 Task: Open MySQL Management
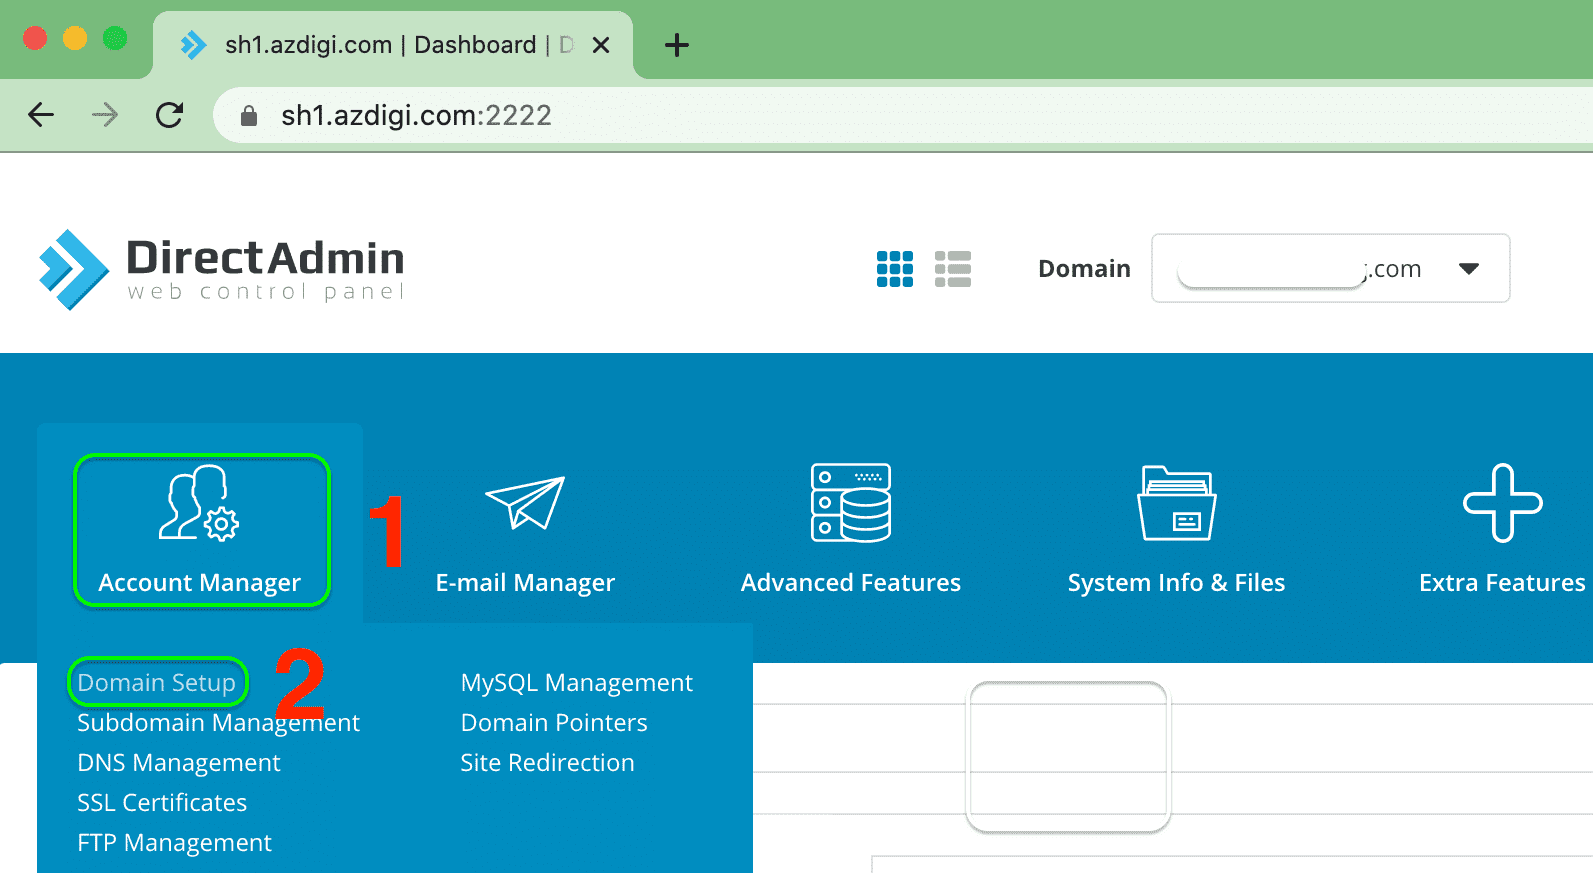576,683
